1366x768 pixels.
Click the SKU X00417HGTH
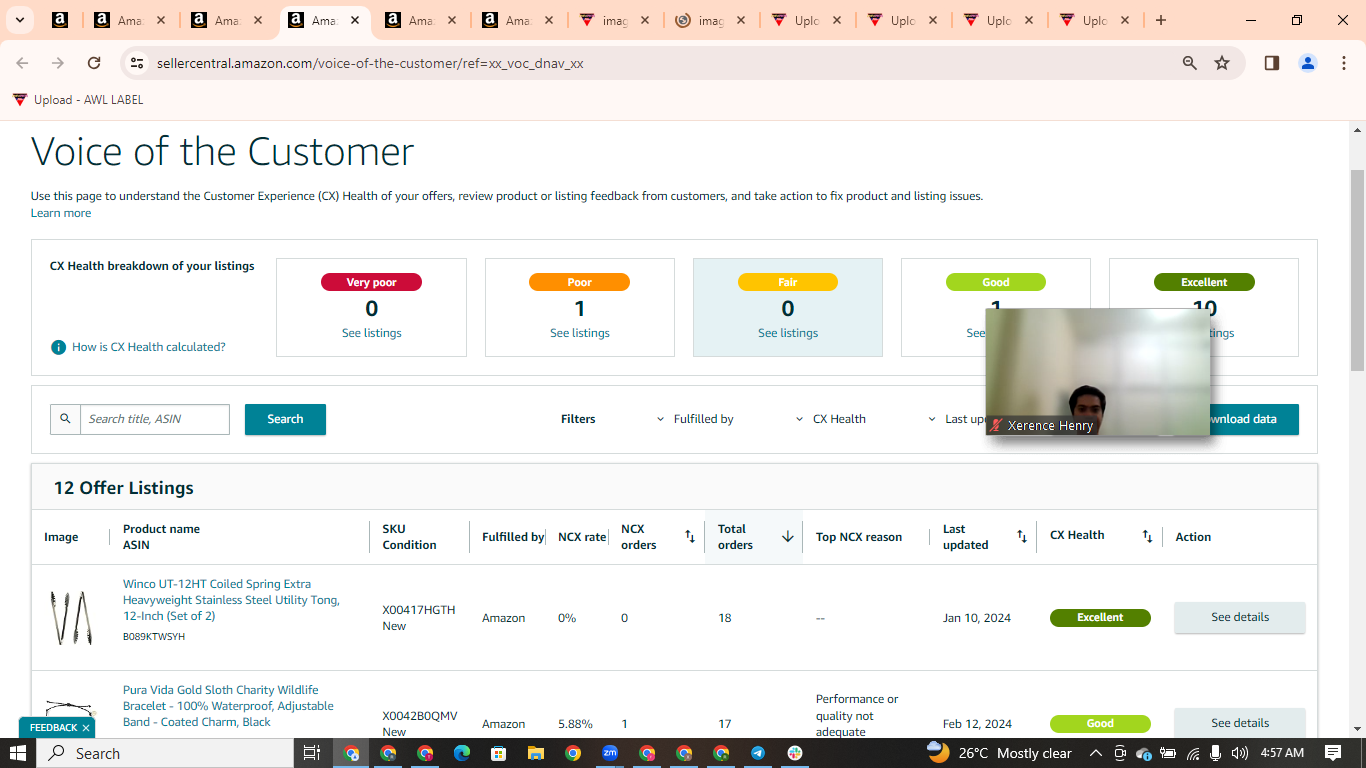click(419, 610)
